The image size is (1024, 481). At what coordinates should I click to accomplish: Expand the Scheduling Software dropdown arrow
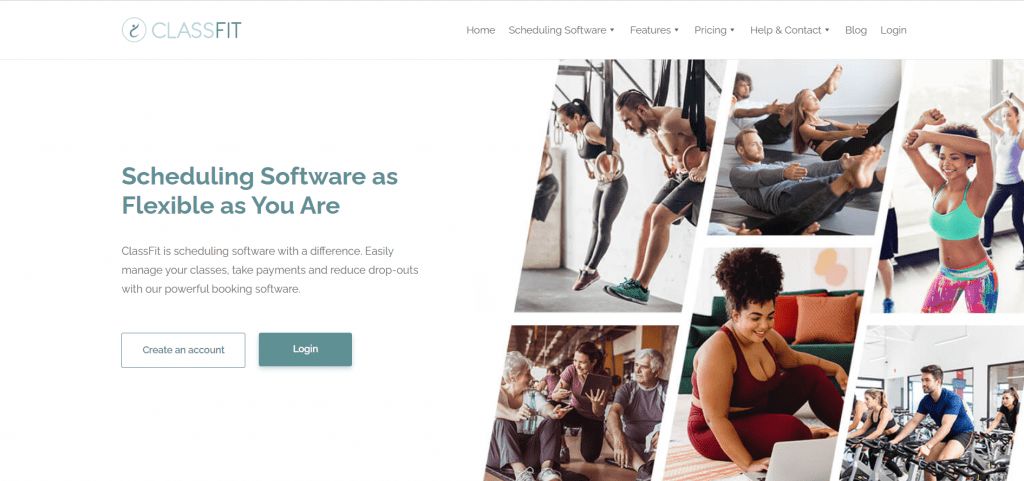(612, 30)
